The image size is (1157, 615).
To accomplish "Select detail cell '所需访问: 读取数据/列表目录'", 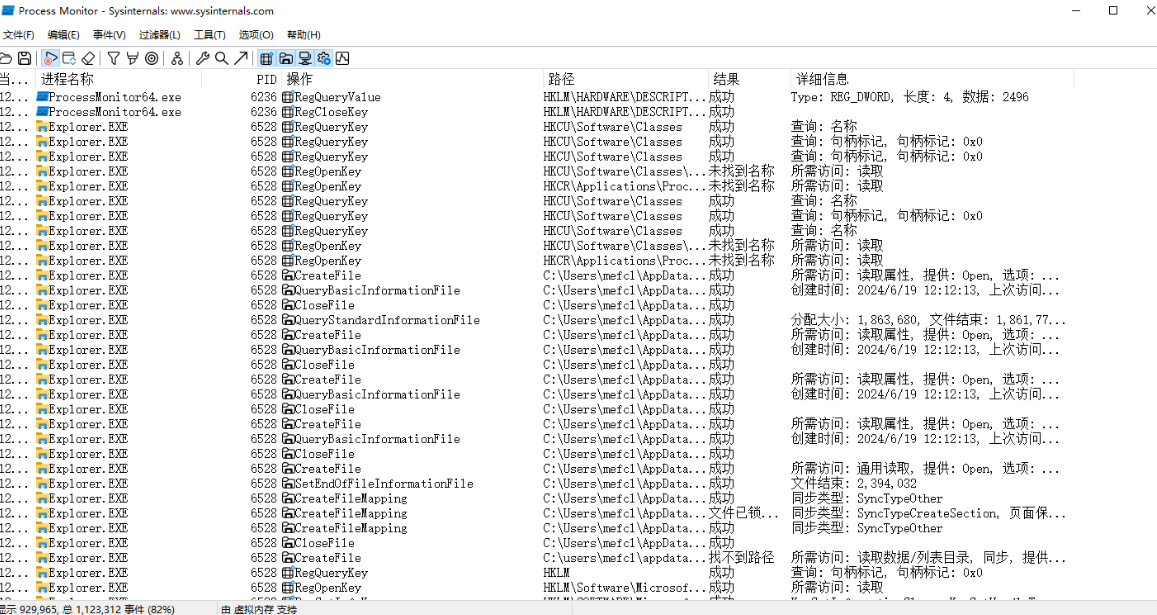I will pos(928,557).
